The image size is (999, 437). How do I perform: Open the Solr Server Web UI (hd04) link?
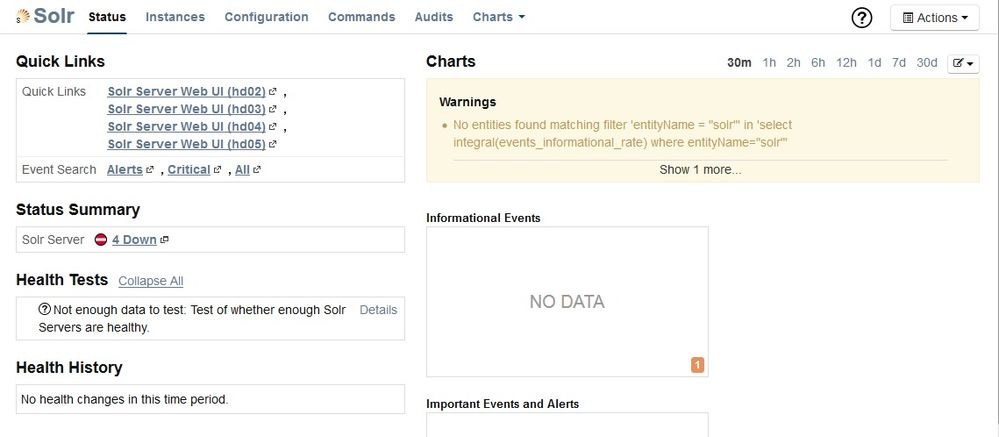coord(186,127)
